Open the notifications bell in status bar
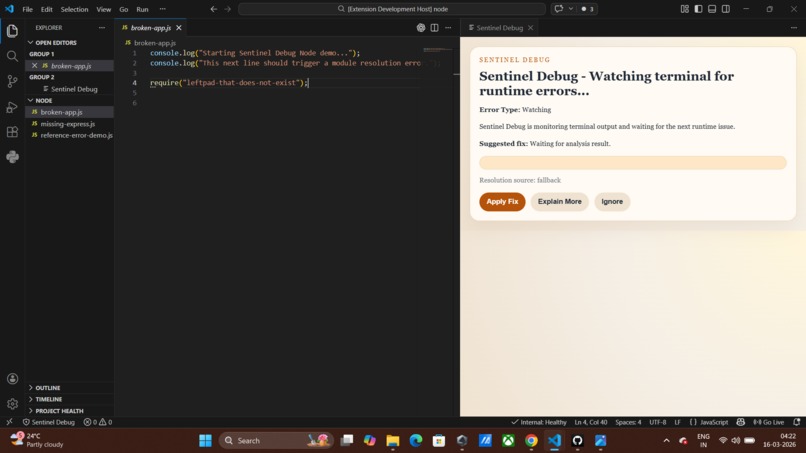The image size is (806, 453). coord(796,422)
